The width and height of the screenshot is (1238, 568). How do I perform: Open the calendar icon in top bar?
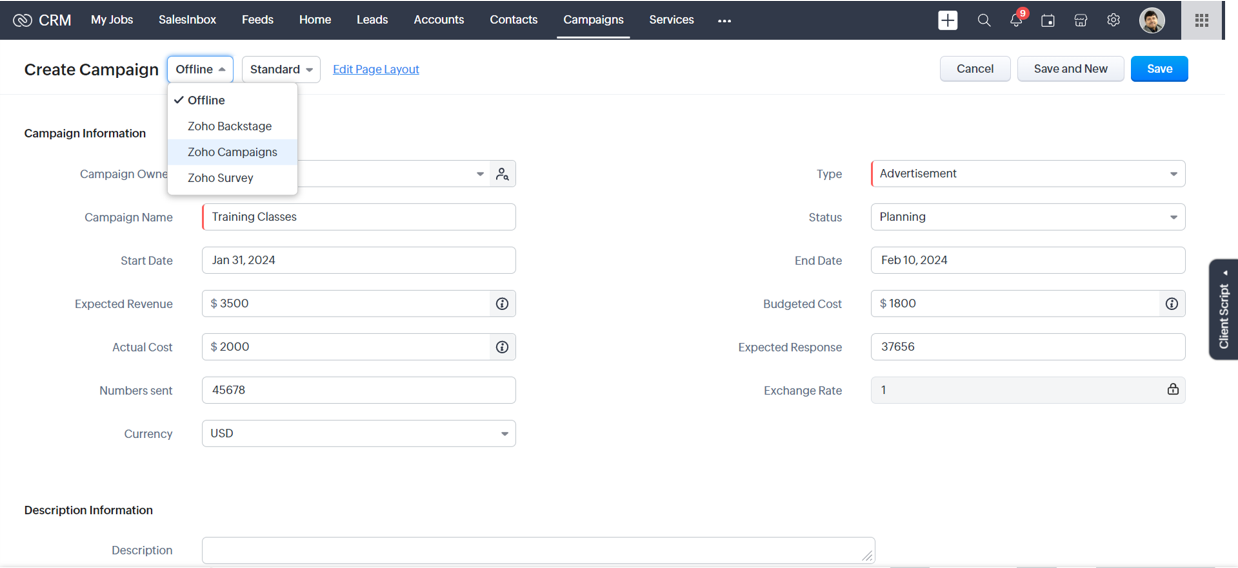coord(1048,20)
